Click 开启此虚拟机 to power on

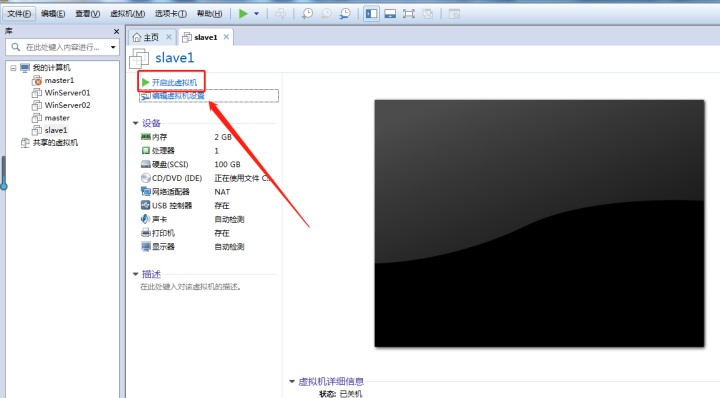coord(174,82)
